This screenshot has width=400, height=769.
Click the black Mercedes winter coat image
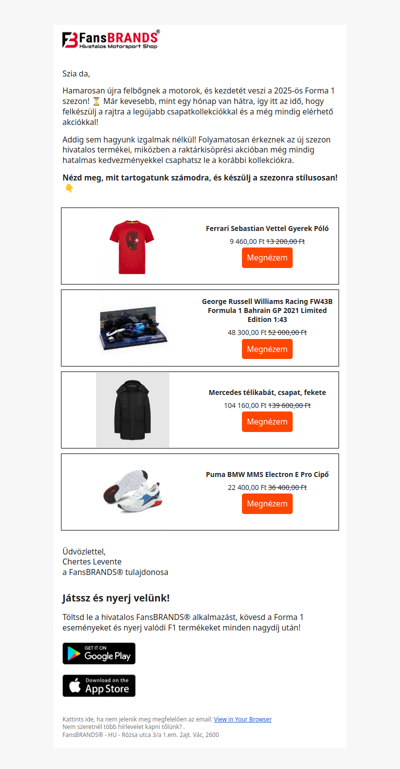(132, 410)
